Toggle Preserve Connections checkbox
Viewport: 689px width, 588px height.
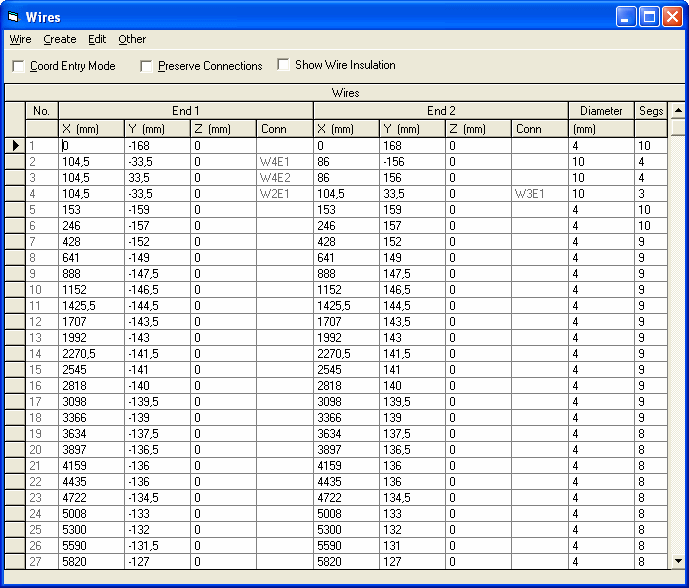(146, 66)
